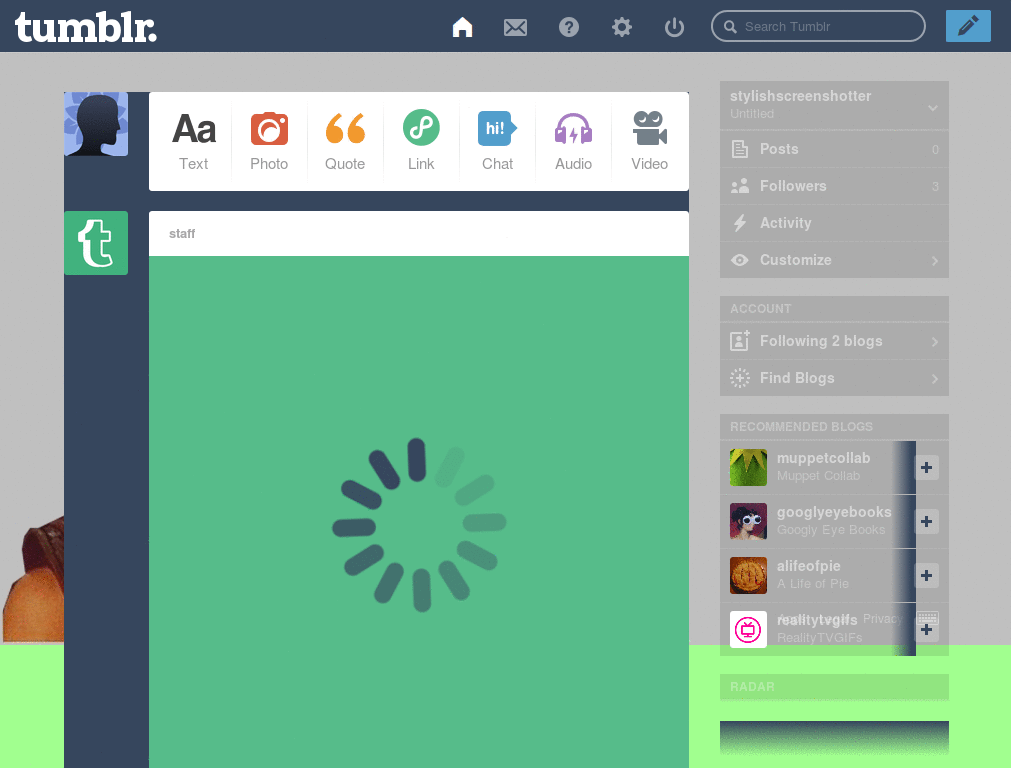This screenshot has height=768, width=1024.
Task: Log out with the power icon
Action: click(x=674, y=27)
